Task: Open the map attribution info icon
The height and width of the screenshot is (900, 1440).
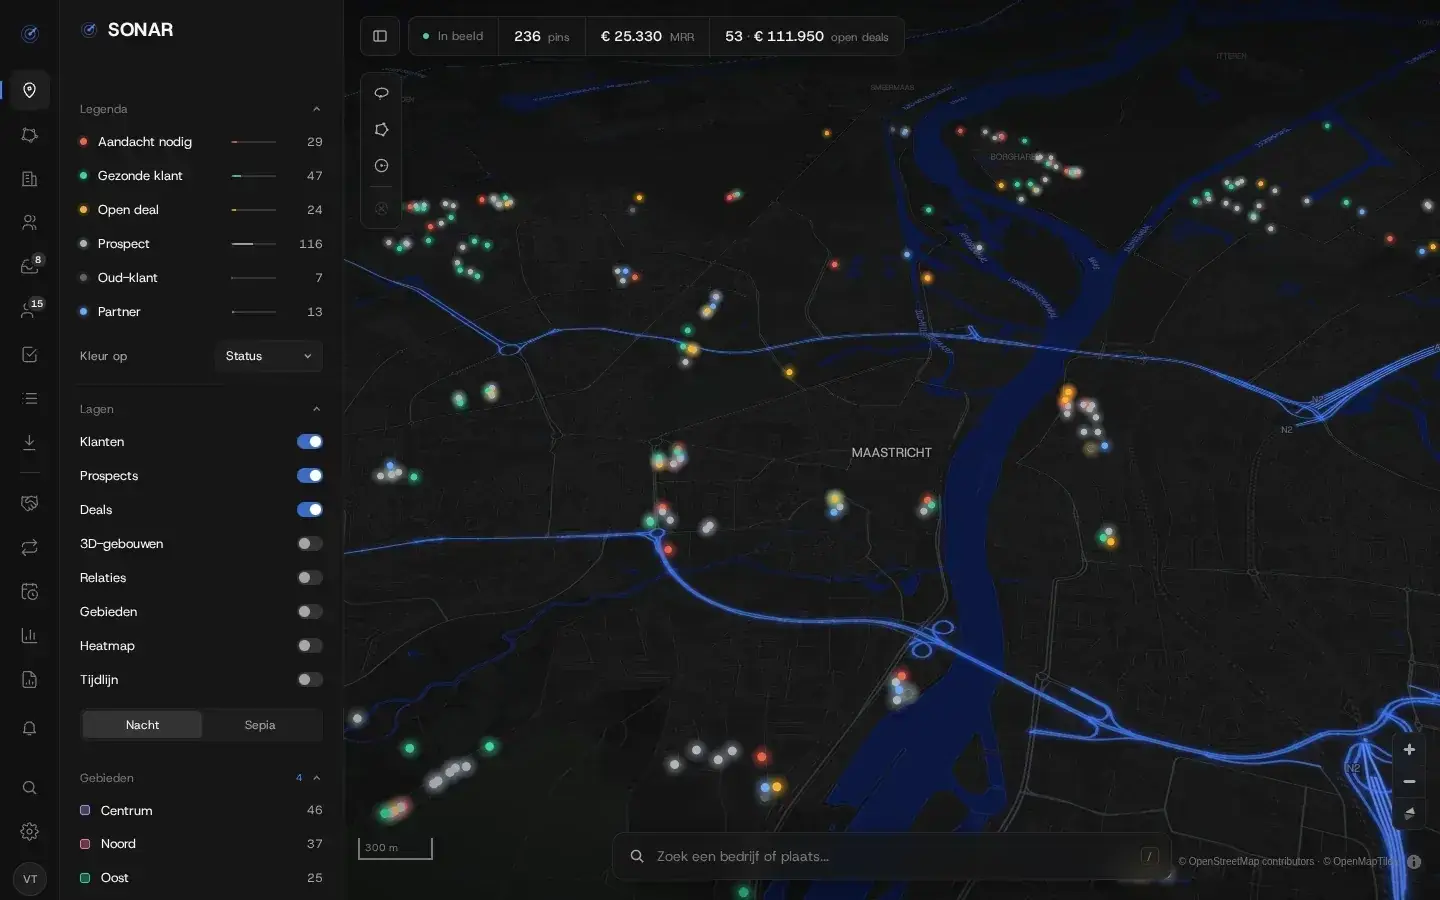Action: click(x=1414, y=861)
